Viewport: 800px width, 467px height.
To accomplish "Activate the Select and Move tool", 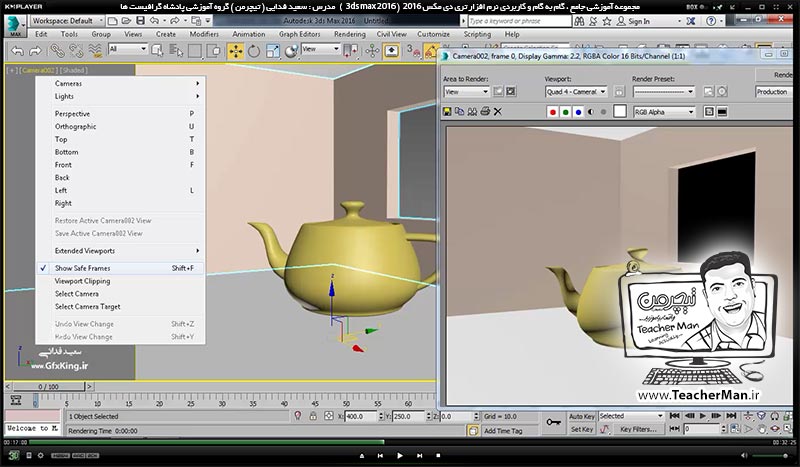I will [x=235, y=51].
